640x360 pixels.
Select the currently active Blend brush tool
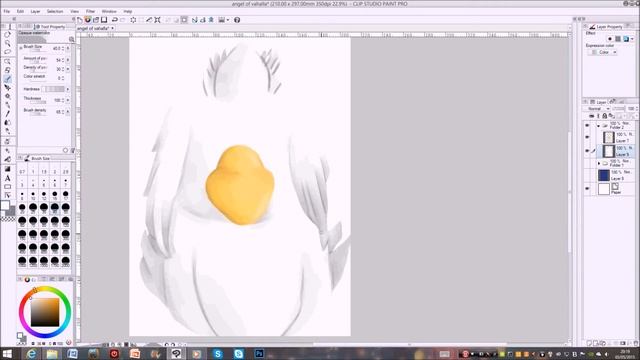(7, 79)
